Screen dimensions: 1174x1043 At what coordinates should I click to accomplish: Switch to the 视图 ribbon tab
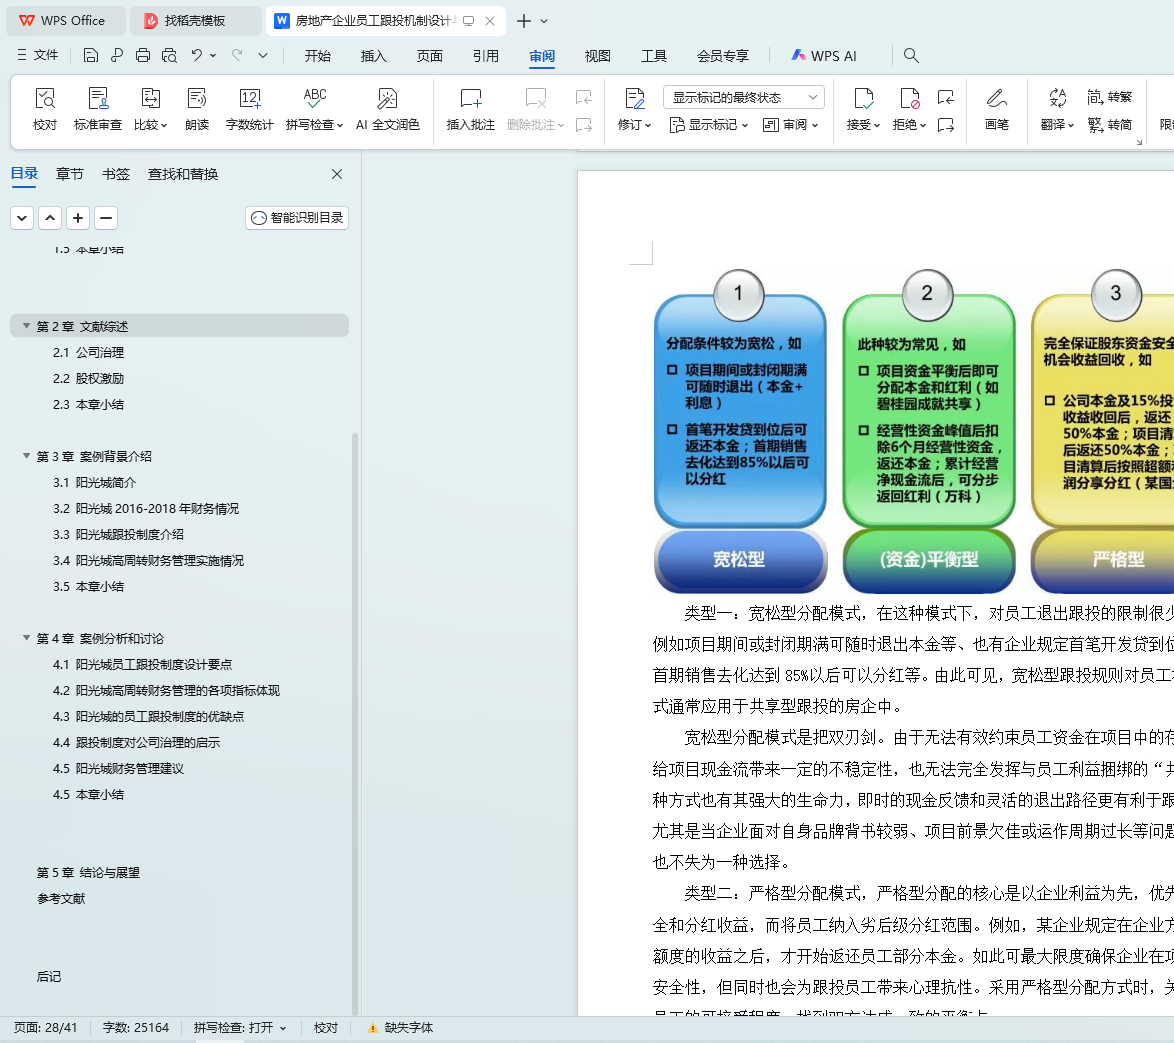tap(597, 56)
